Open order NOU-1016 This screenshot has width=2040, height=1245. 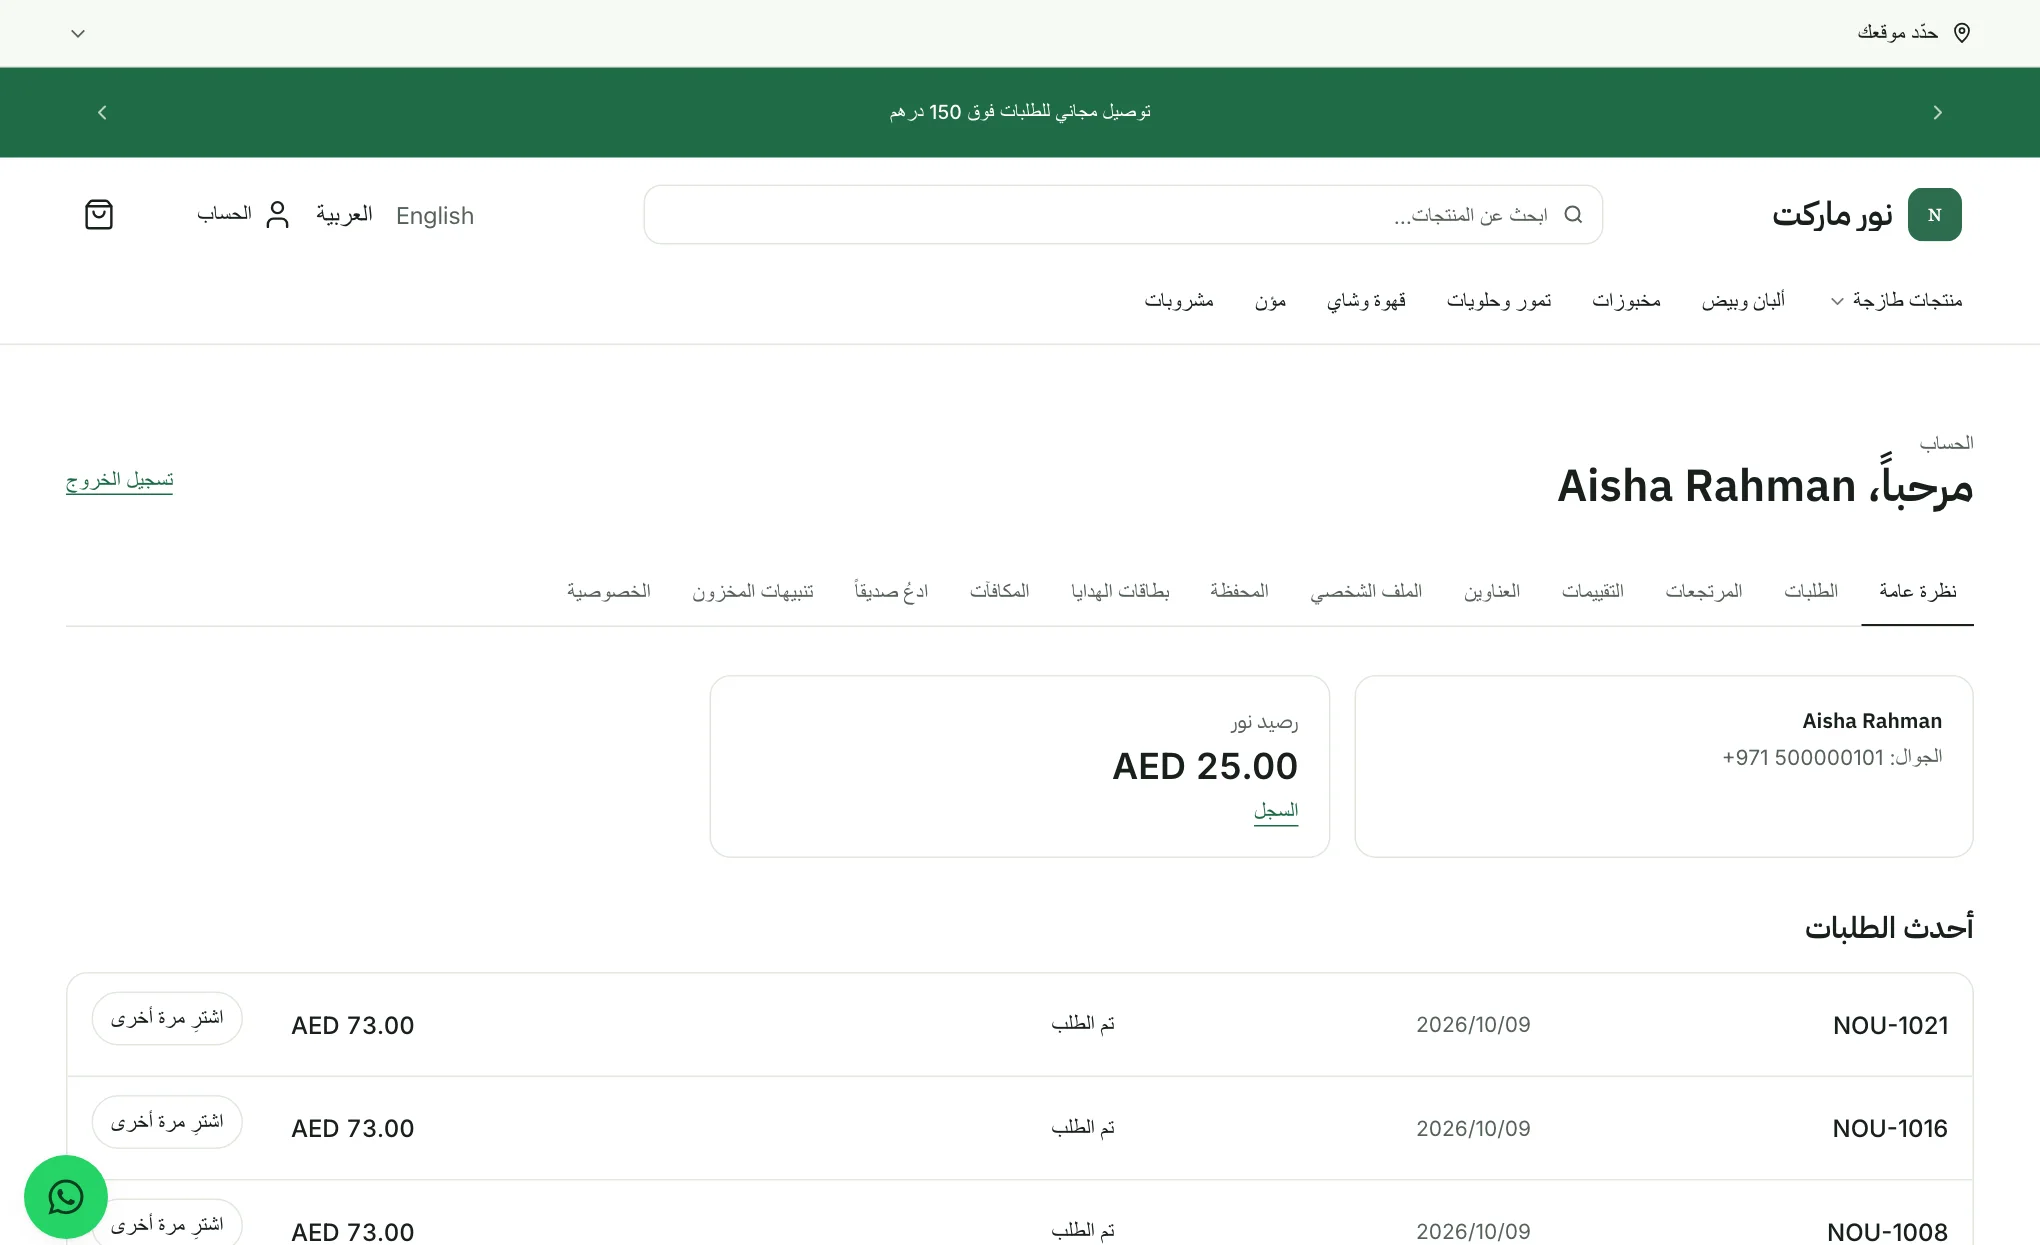pos(1890,1128)
